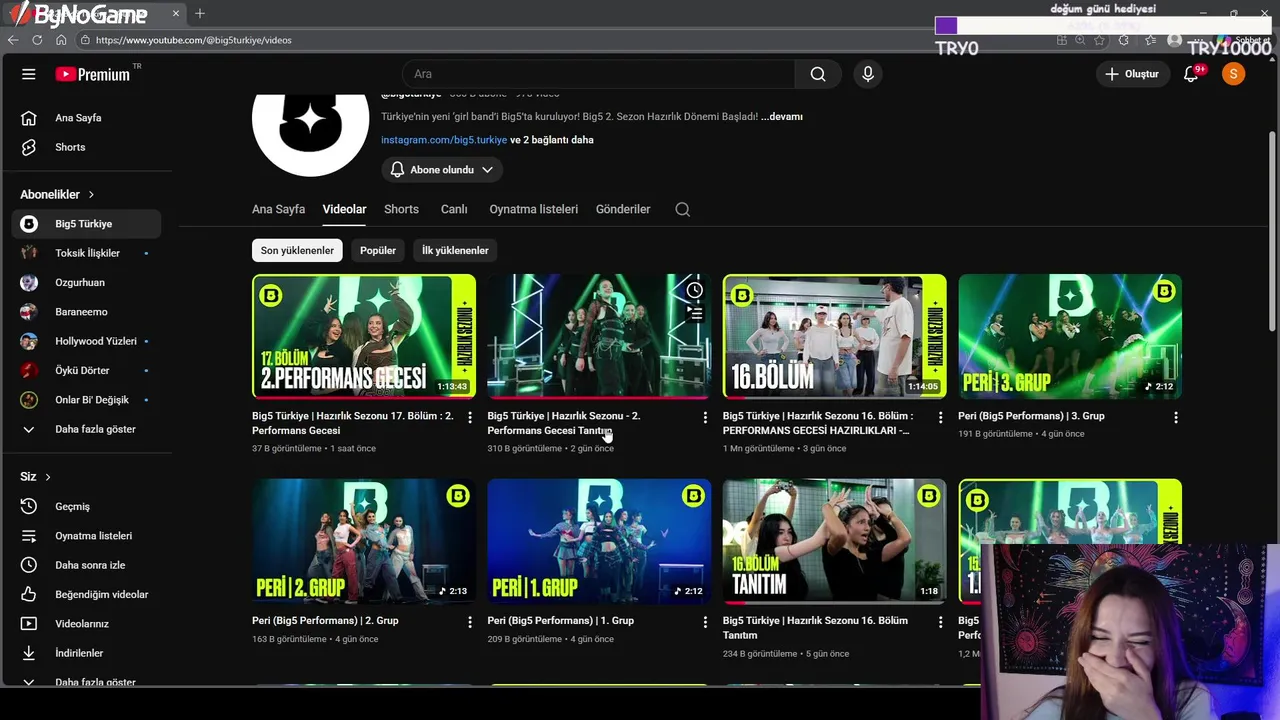Image resolution: width=1280 pixels, height=720 pixels.
Task: Open Abone olundu subscription dropdown
Action: 442,170
